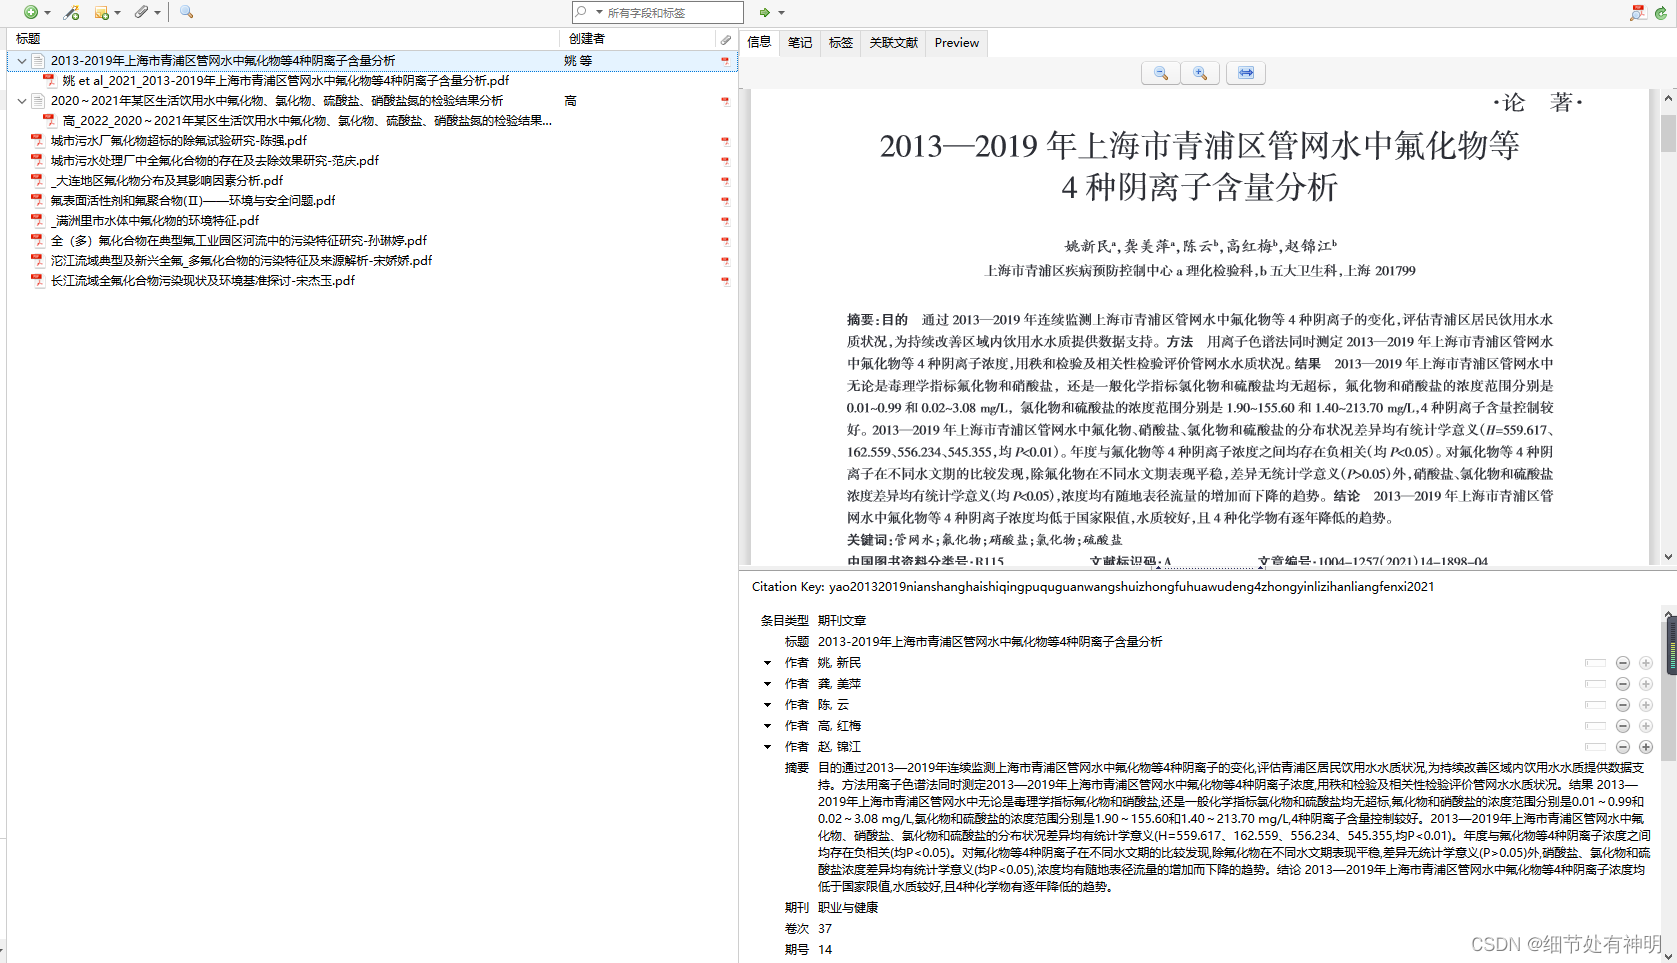Viewport: 1677px width, 963px height.
Task: Open the Locate menu dropdown arrow
Action: (x=782, y=13)
